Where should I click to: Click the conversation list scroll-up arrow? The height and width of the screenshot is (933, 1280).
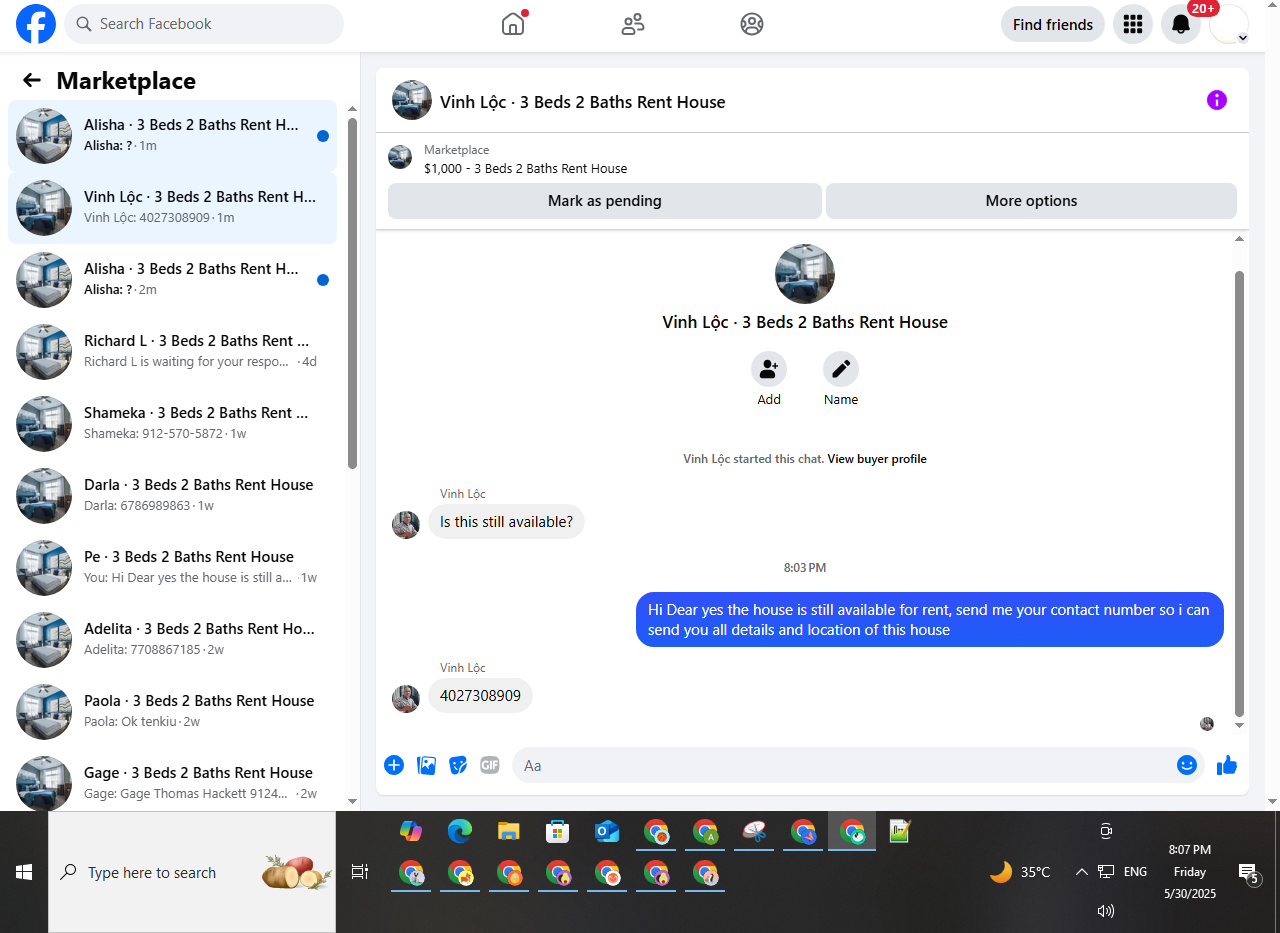tap(352, 108)
